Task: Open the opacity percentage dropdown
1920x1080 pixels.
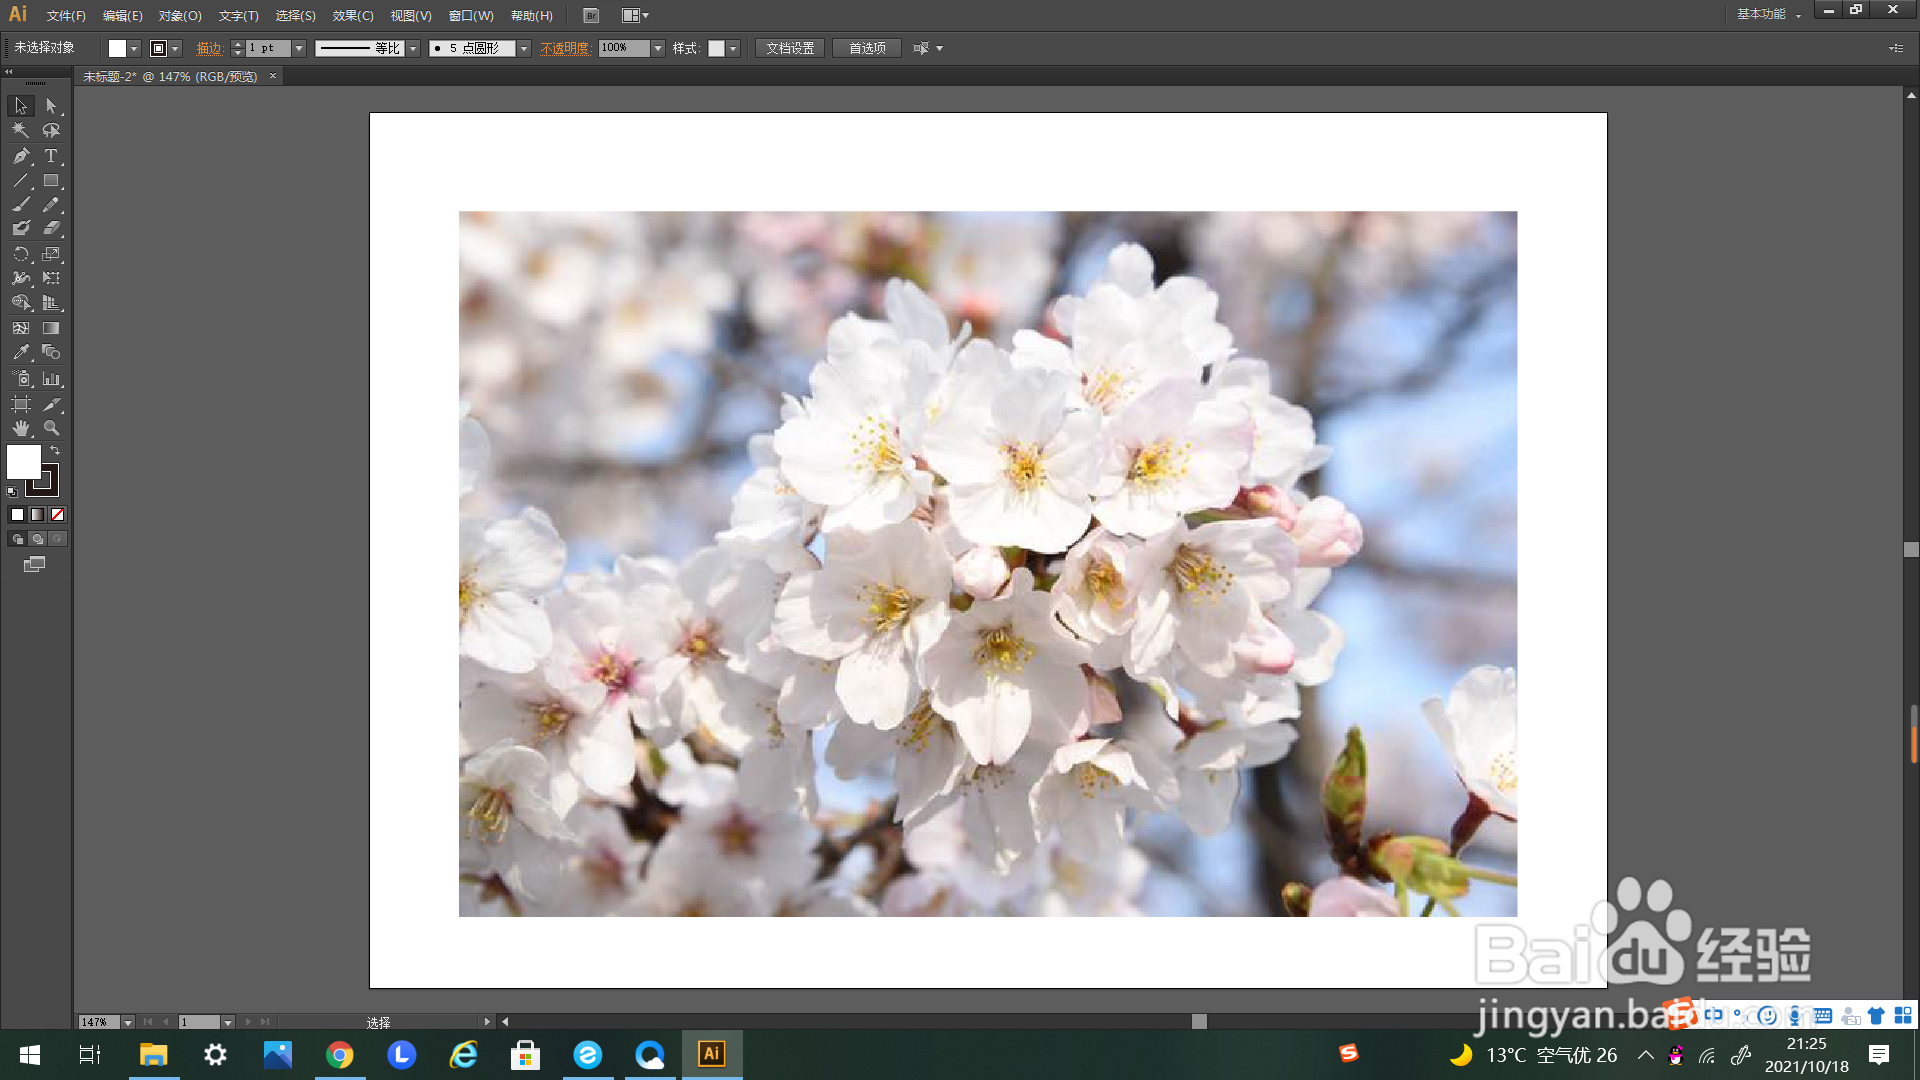Action: (658, 48)
